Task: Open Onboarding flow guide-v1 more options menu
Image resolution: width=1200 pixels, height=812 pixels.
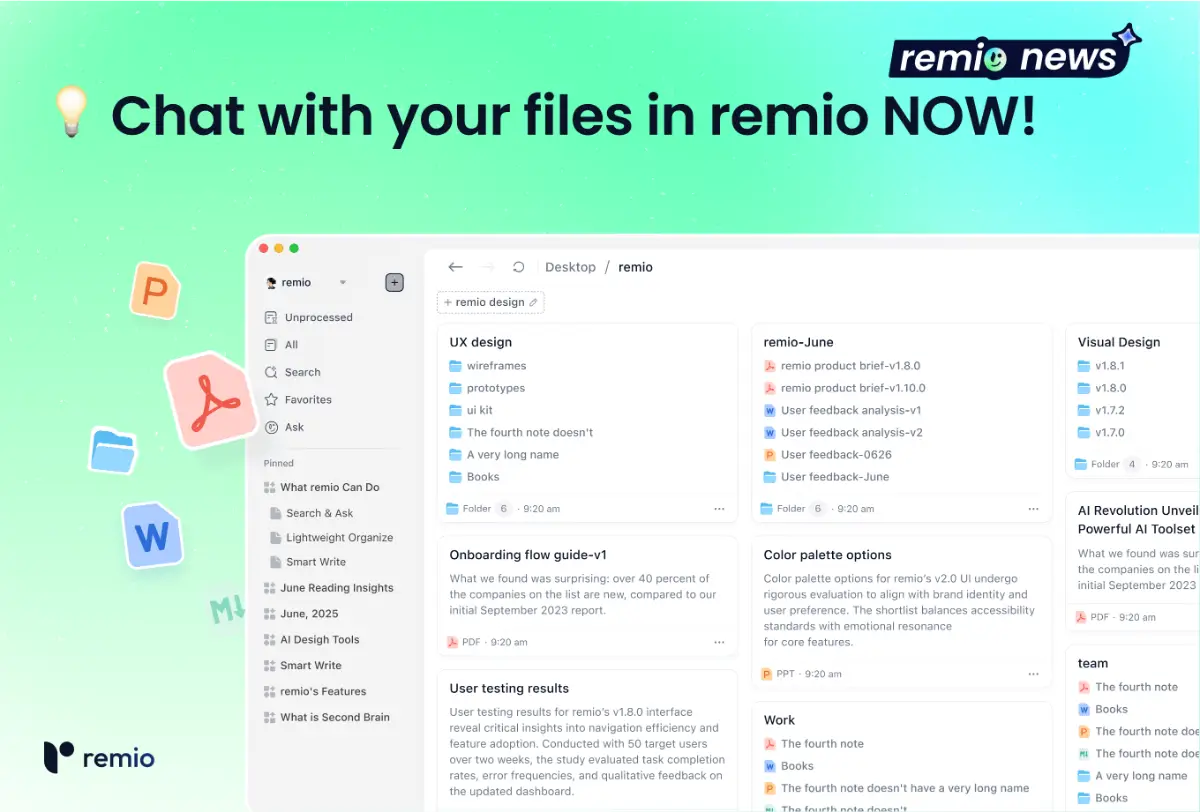Action: point(719,642)
